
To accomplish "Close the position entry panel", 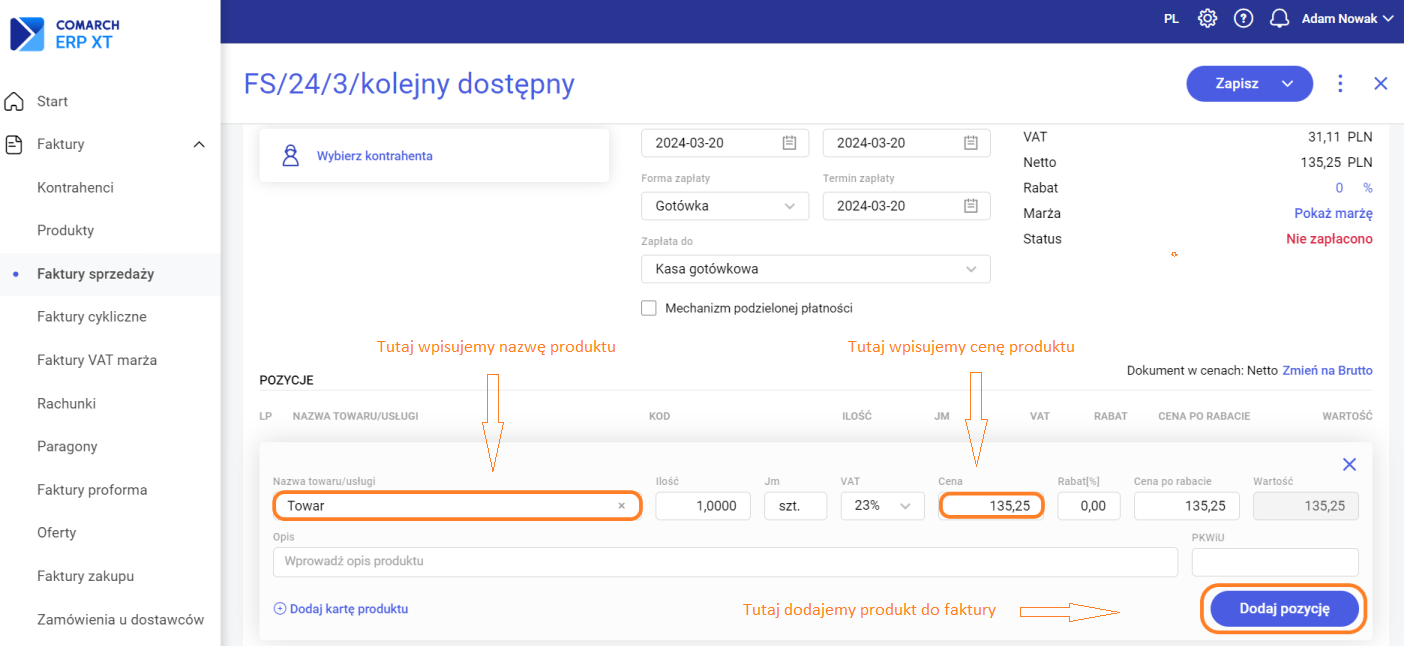I will pyautogui.click(x=1349, y=464).
